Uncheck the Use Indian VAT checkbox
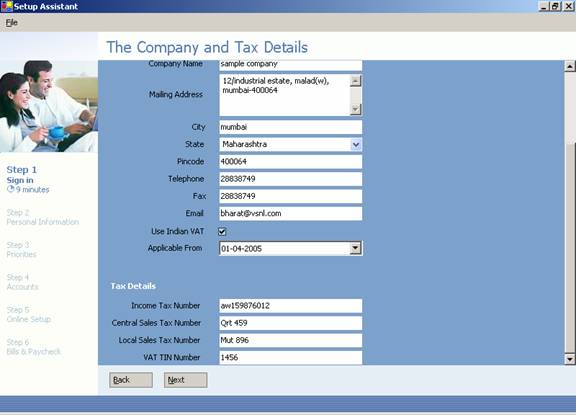This screenshot has height=415, width=576. tap(222, 231)
